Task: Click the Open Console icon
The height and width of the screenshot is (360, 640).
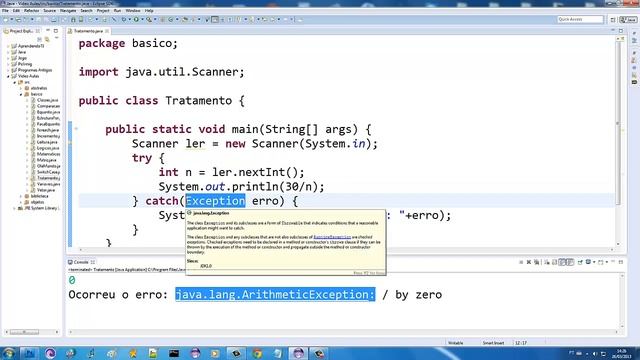Action: pos(600,262)
